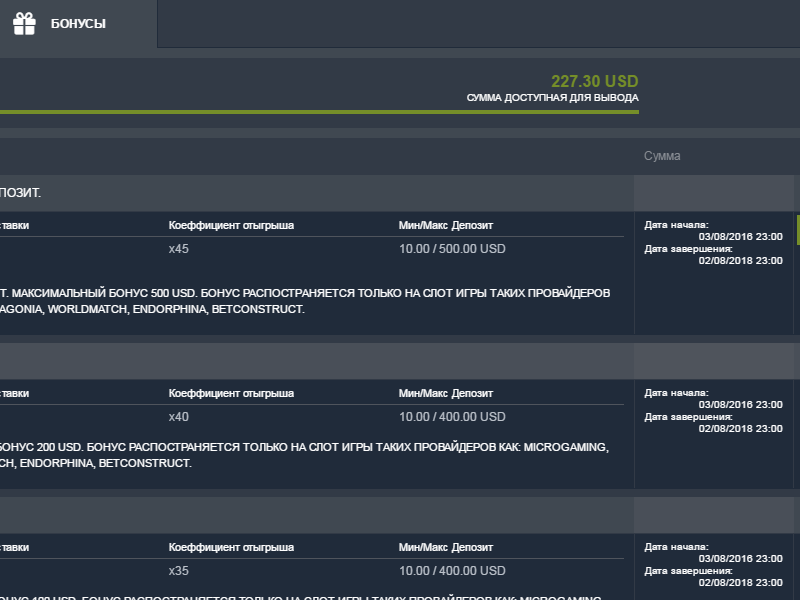This screenshot has height=600, width=800.
Task: Click the x35 wagering coefficient value
Action: tap(179, 571)
